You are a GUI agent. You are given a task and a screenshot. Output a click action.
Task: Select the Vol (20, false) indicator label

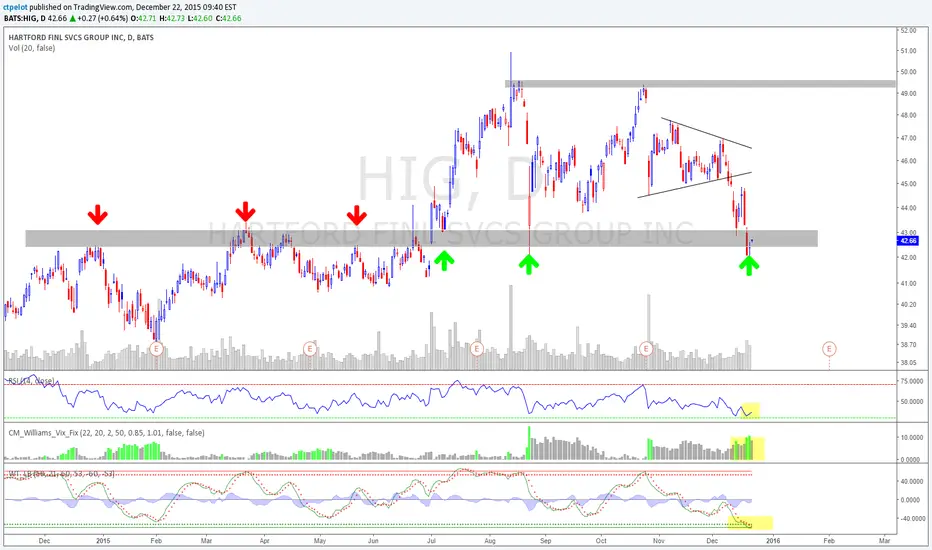[32, 48]
